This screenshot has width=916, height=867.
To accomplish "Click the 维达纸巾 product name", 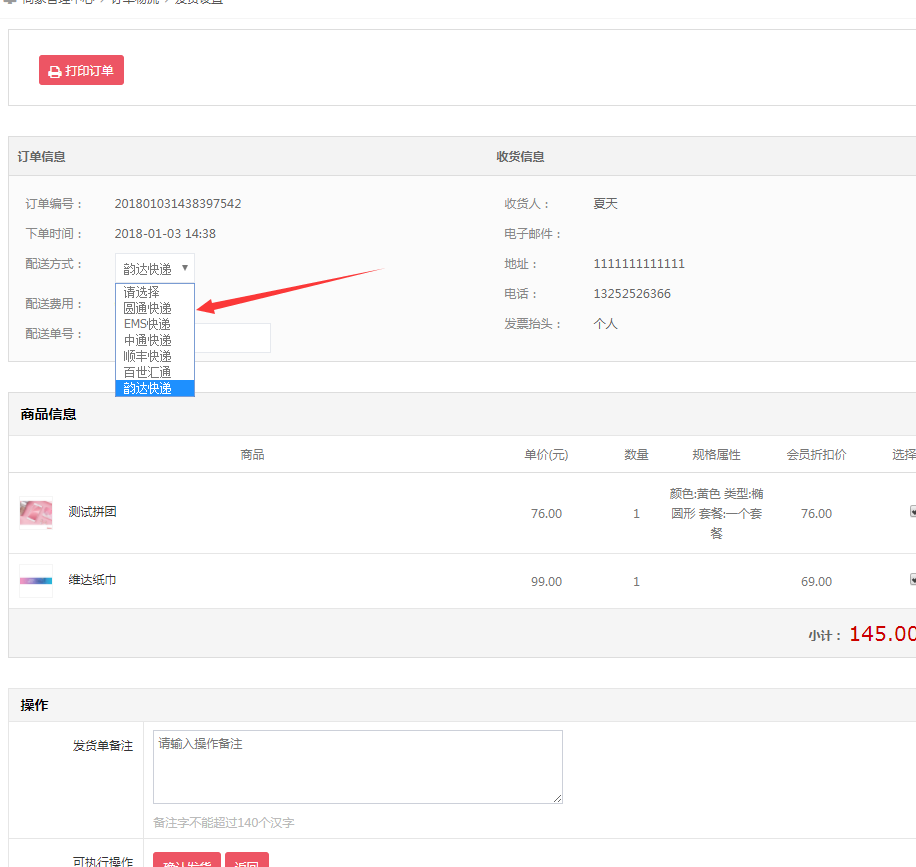I will click(92, 580).
